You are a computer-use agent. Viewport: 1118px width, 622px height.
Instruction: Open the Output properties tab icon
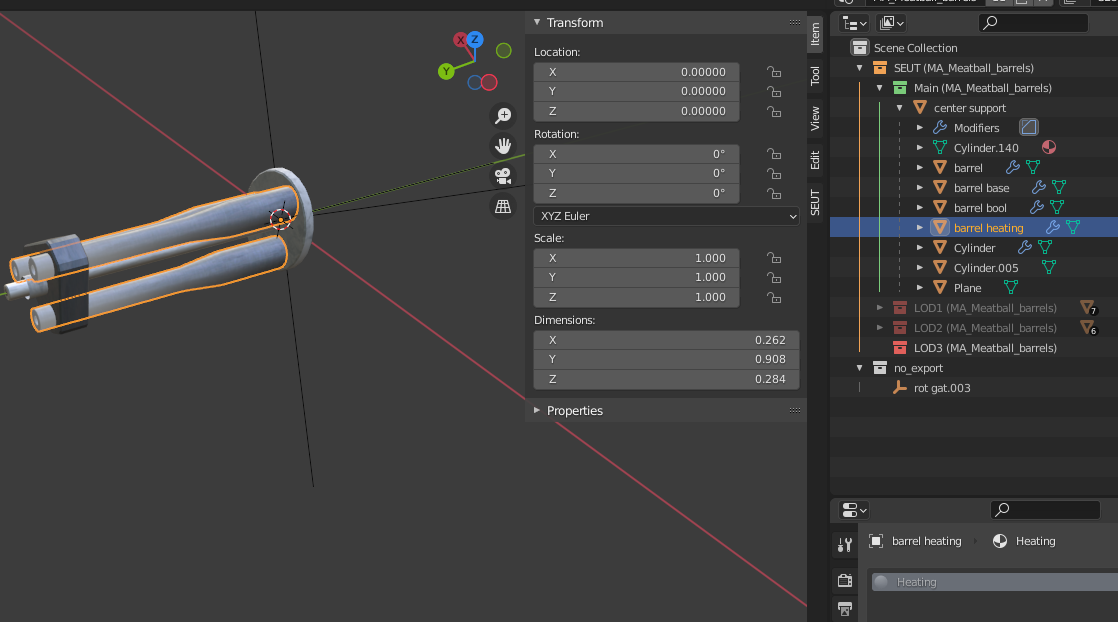[x=845, y=609]
